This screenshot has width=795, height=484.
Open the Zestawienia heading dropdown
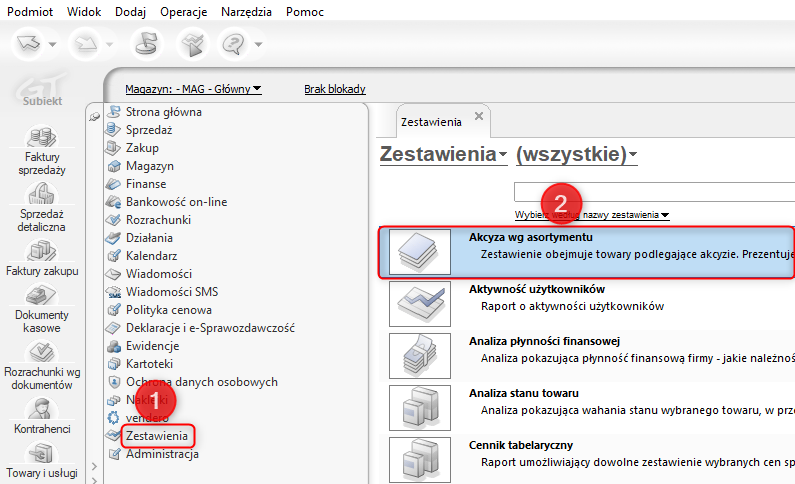click(443, 154)
